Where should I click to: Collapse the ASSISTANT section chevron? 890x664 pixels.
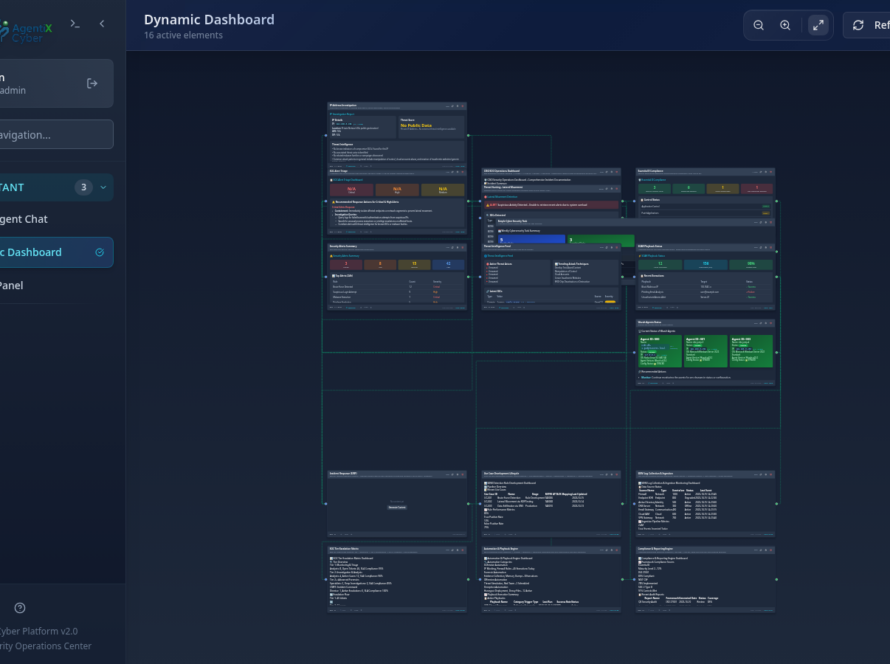point(103,187)
